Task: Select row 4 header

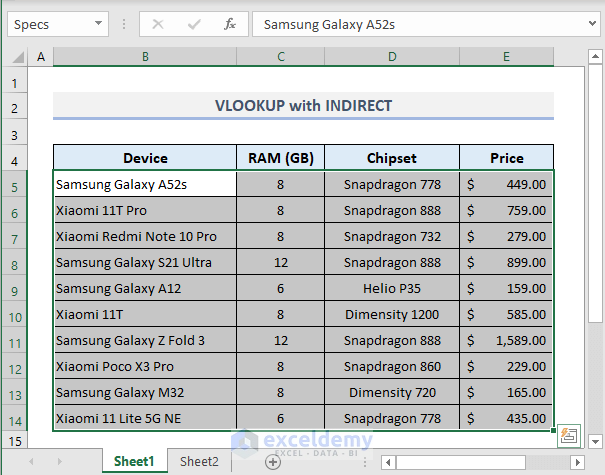Action: [x=15, y=160]
